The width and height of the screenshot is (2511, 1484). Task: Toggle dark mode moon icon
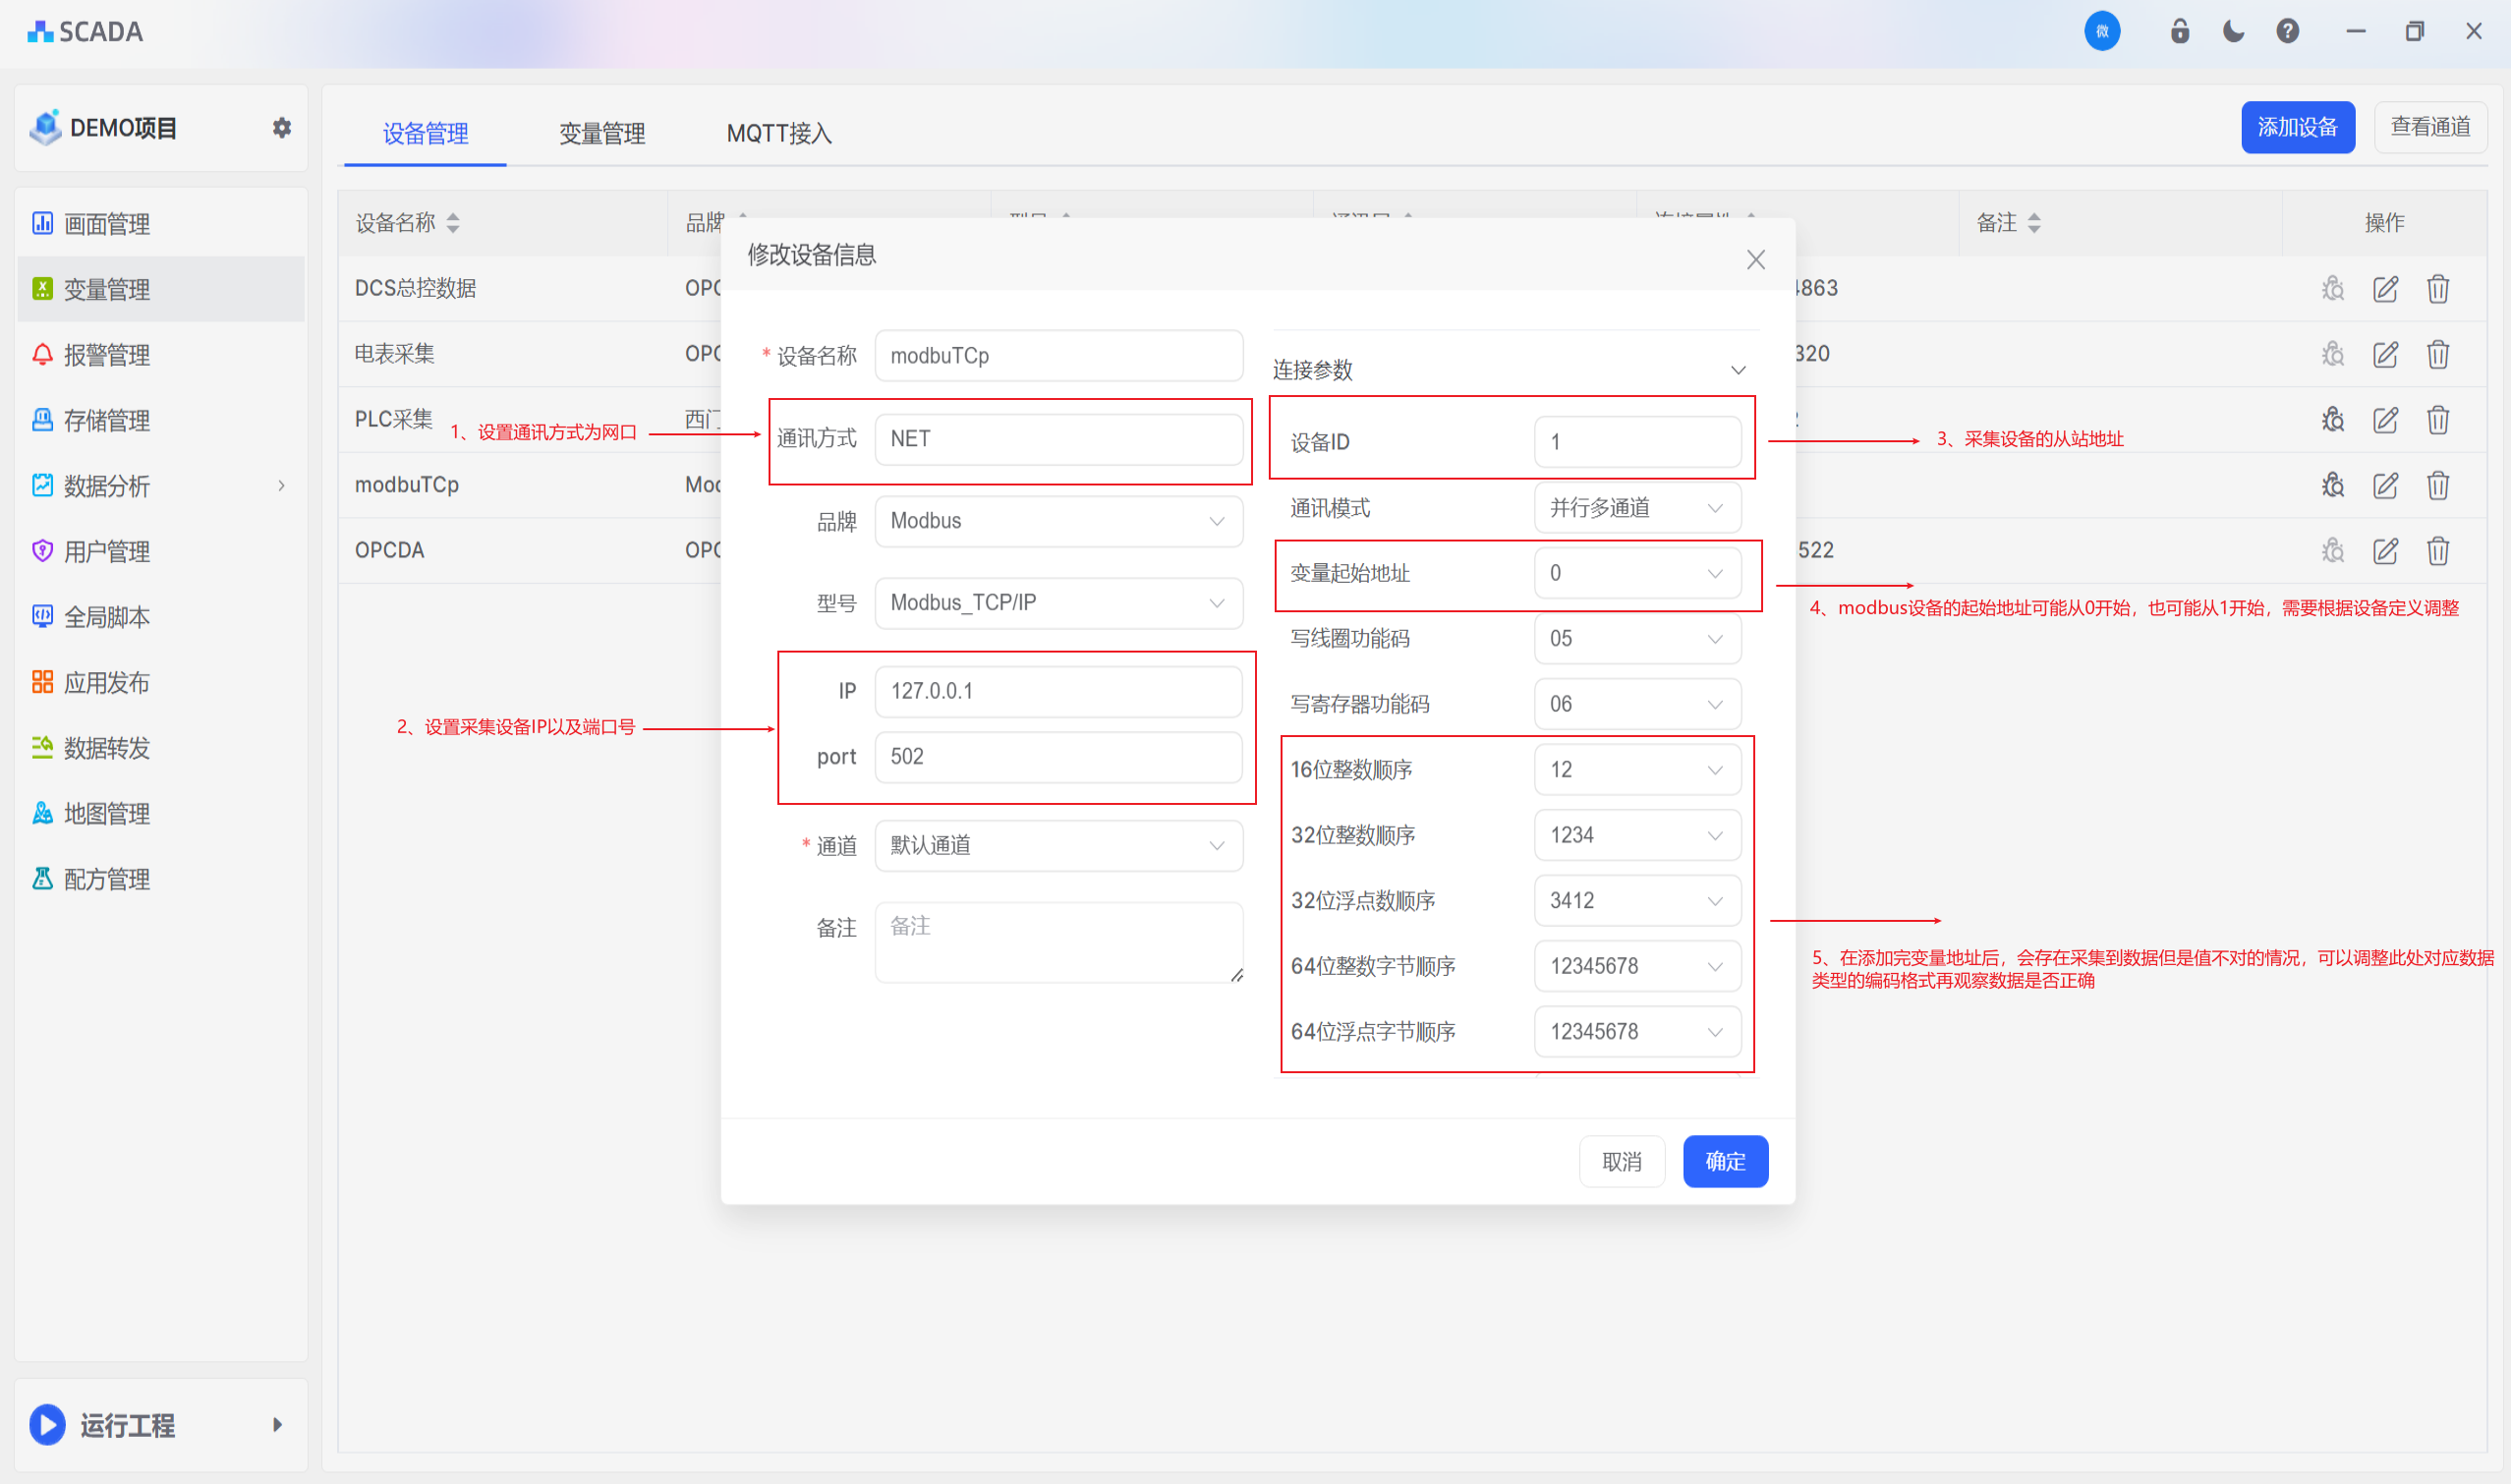point(2233,32)
